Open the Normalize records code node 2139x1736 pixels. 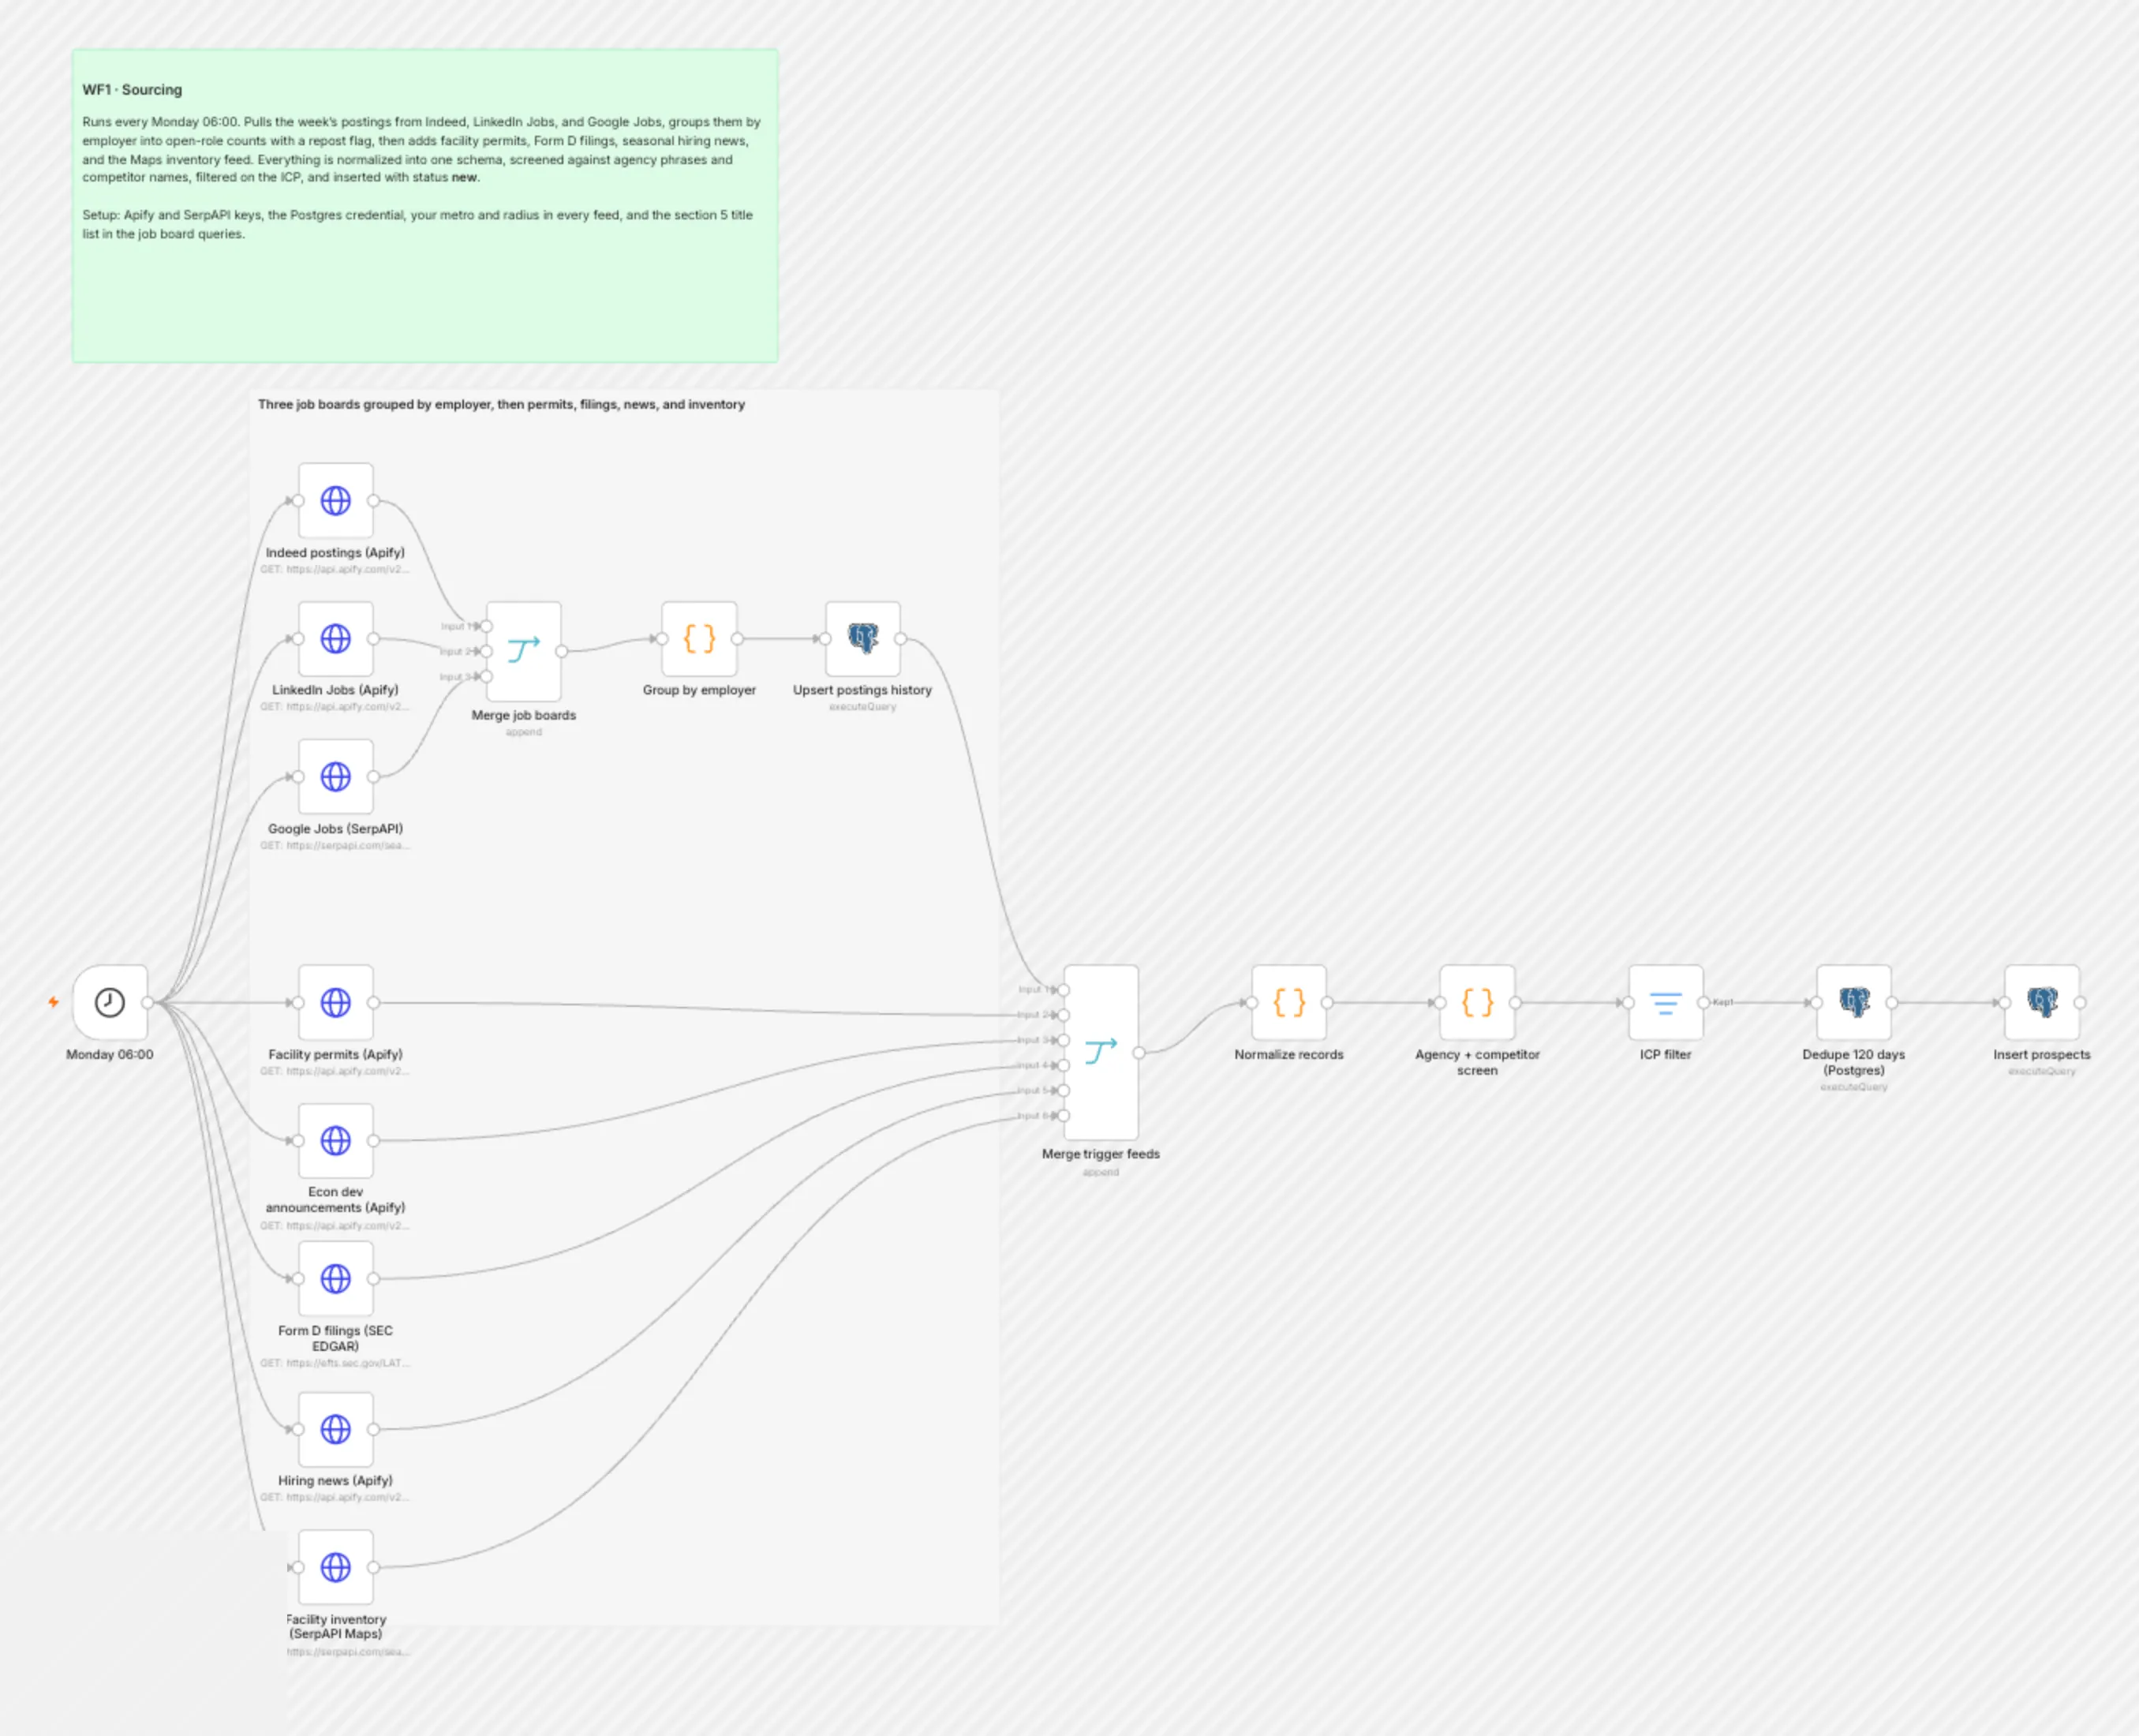pos(1289,1002)
